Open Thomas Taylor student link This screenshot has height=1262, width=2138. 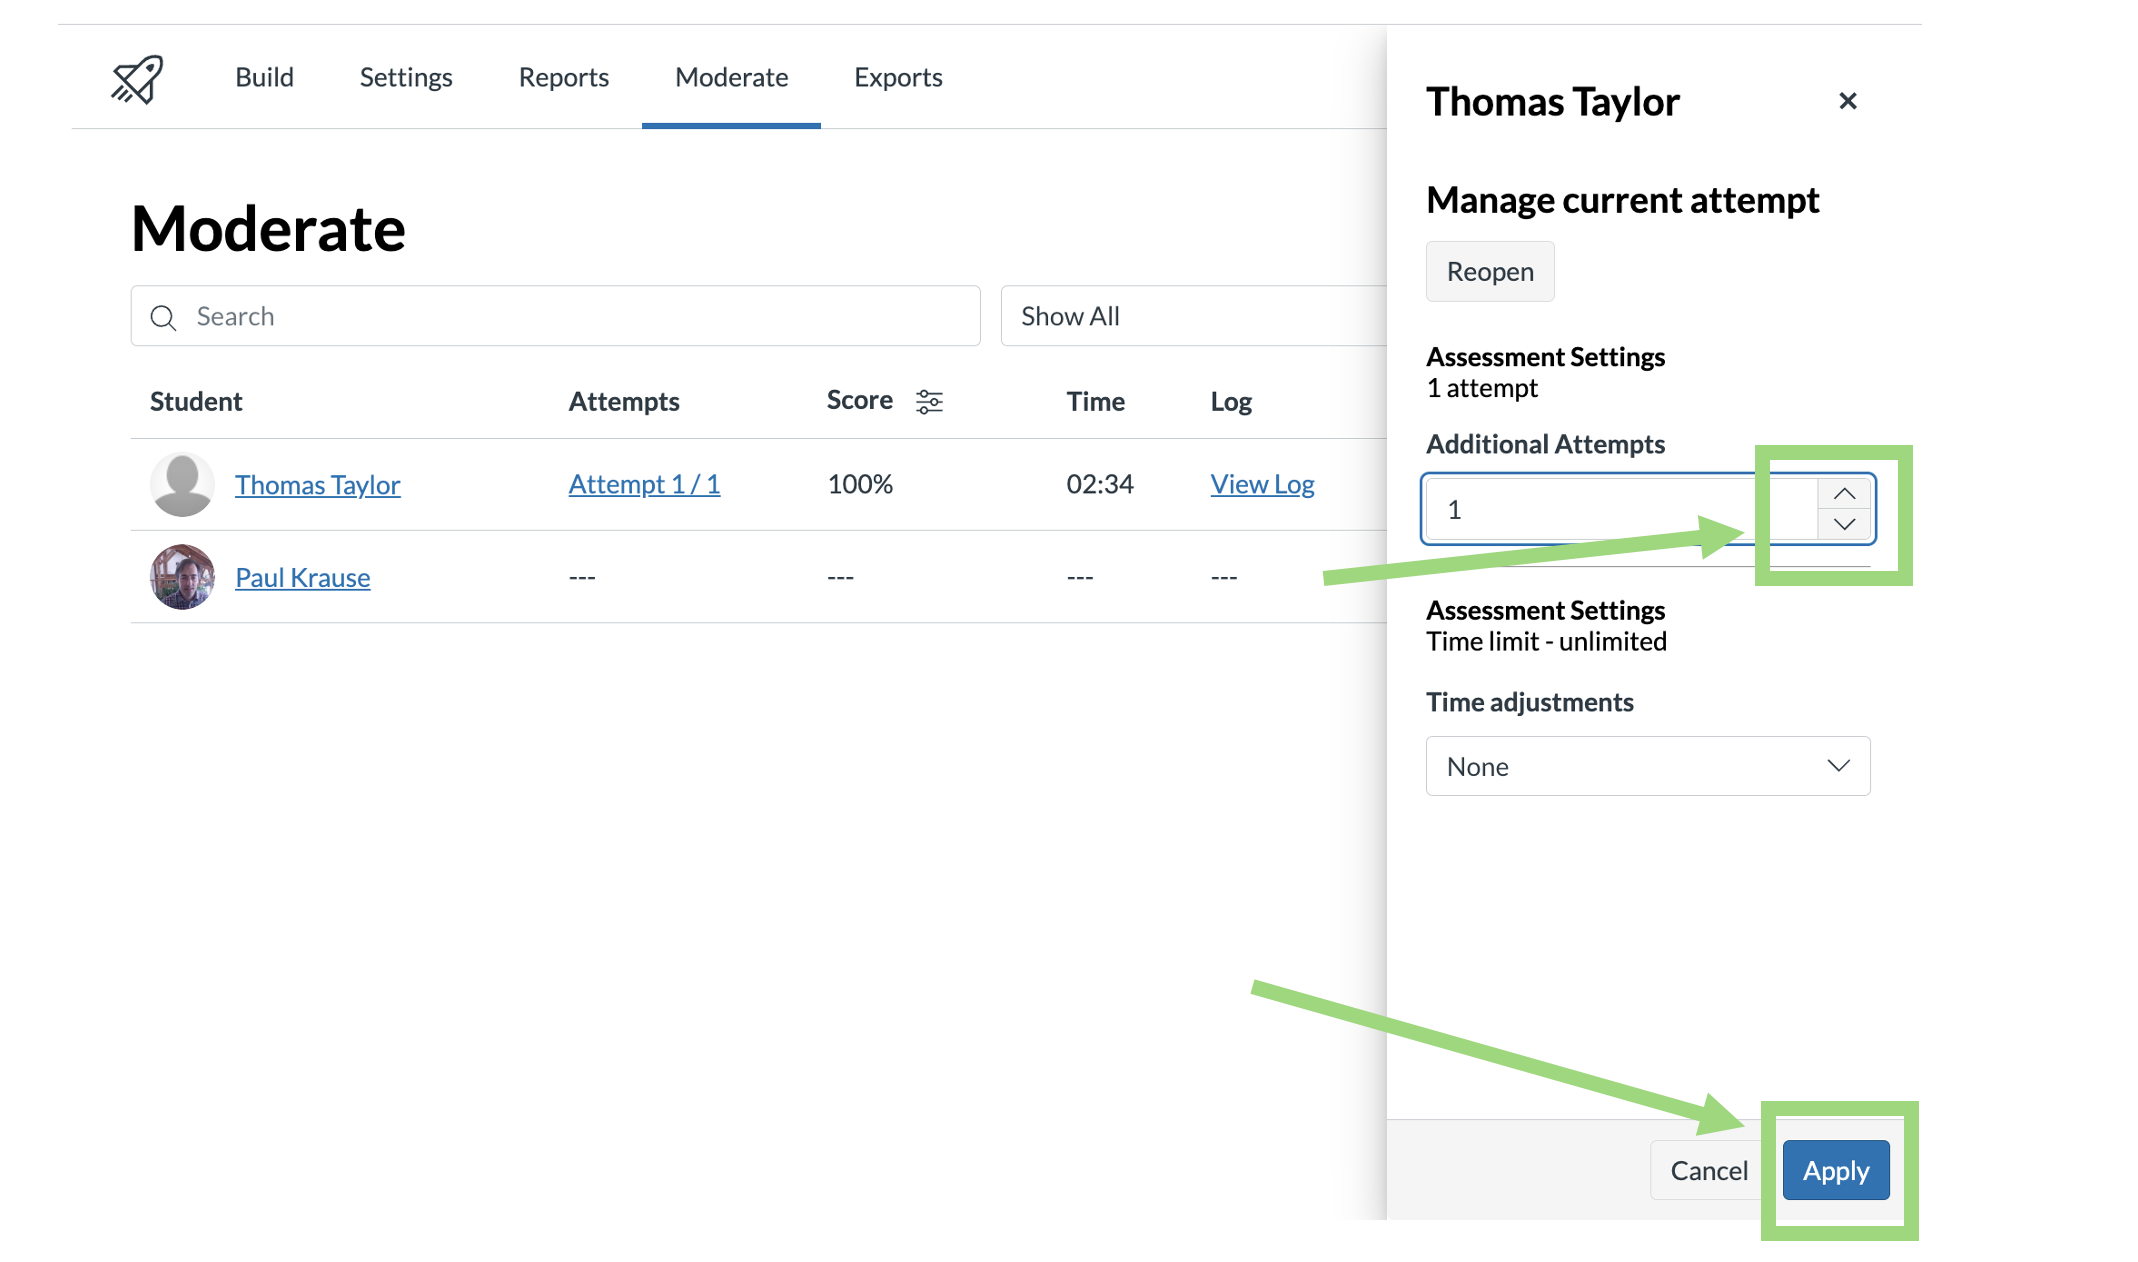(317, 485)
